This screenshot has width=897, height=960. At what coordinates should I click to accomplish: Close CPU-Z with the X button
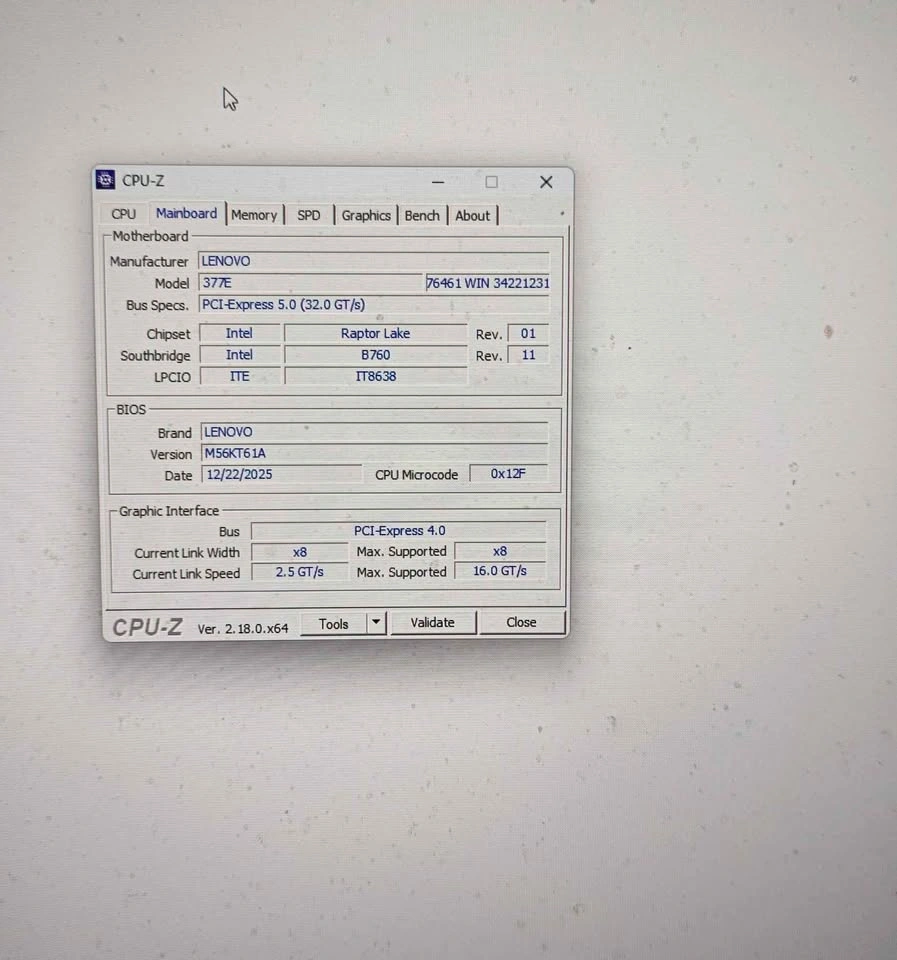(x=546, y=182)
